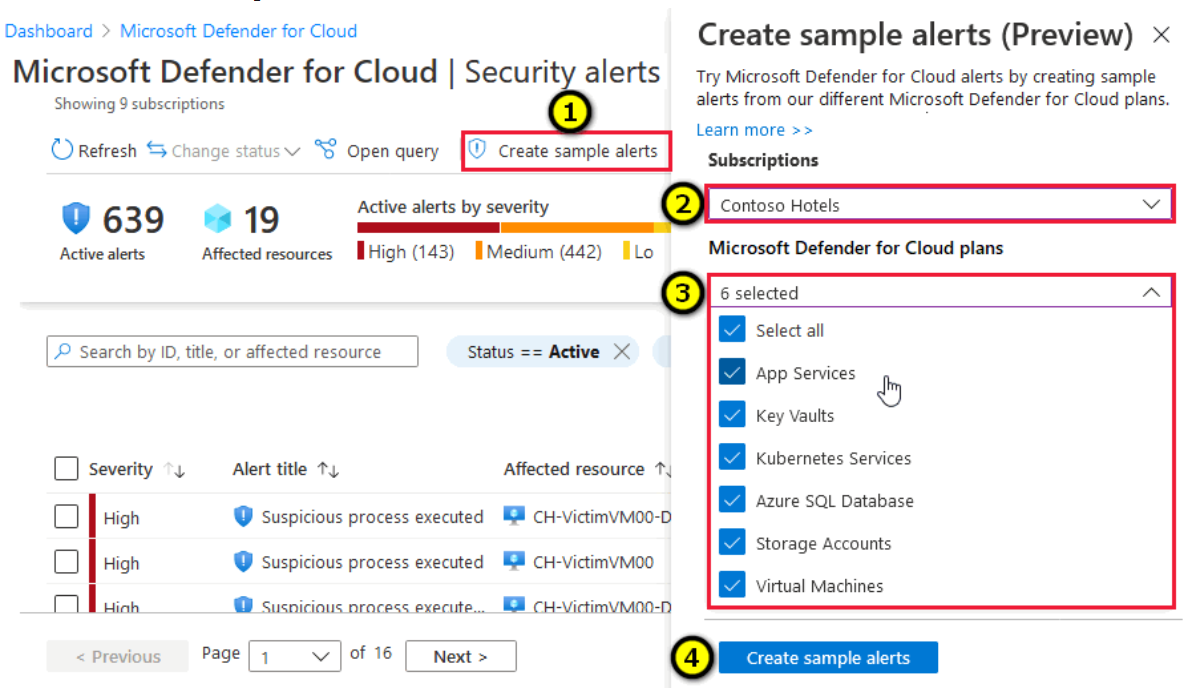Click the CH-VictimVM00 virtual machine icon
Screen dimensions: 1189x690
click(x=513, y=563)
